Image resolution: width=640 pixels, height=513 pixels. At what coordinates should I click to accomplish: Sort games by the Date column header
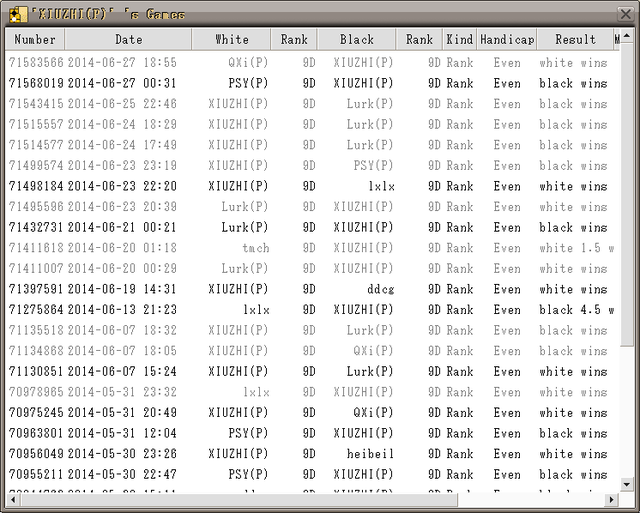point(128,40)
